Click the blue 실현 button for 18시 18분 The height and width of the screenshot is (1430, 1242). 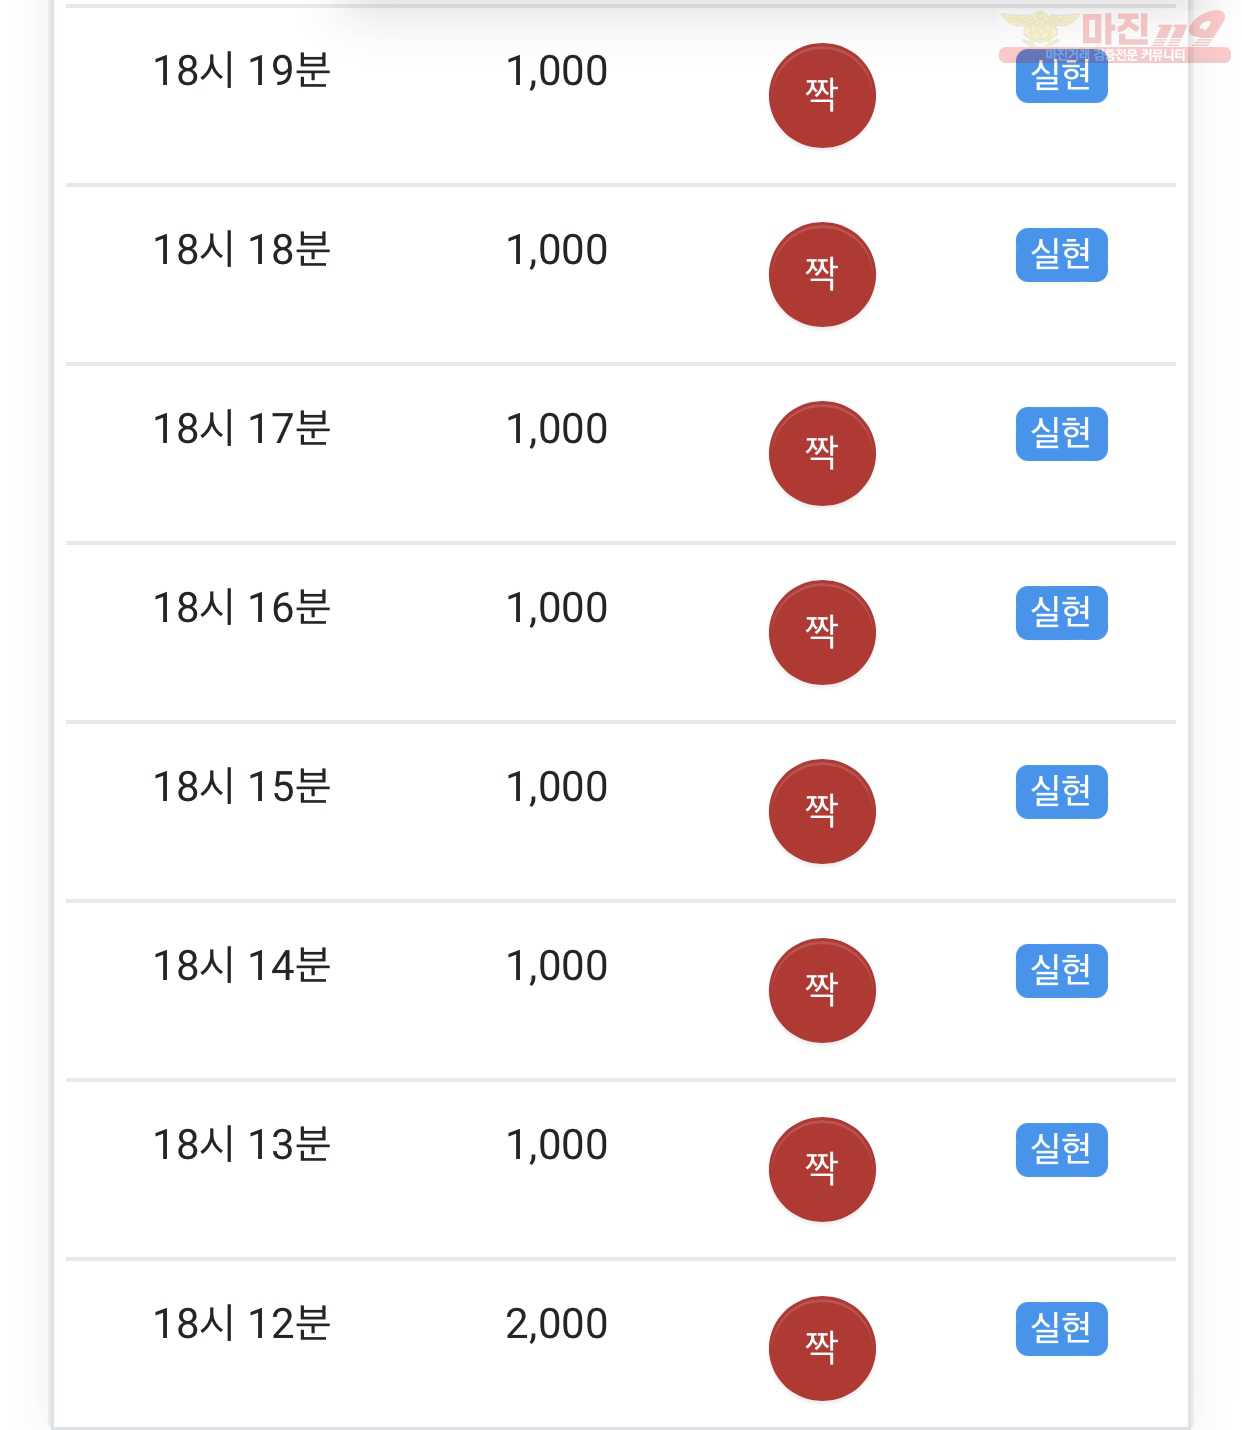1062,254
